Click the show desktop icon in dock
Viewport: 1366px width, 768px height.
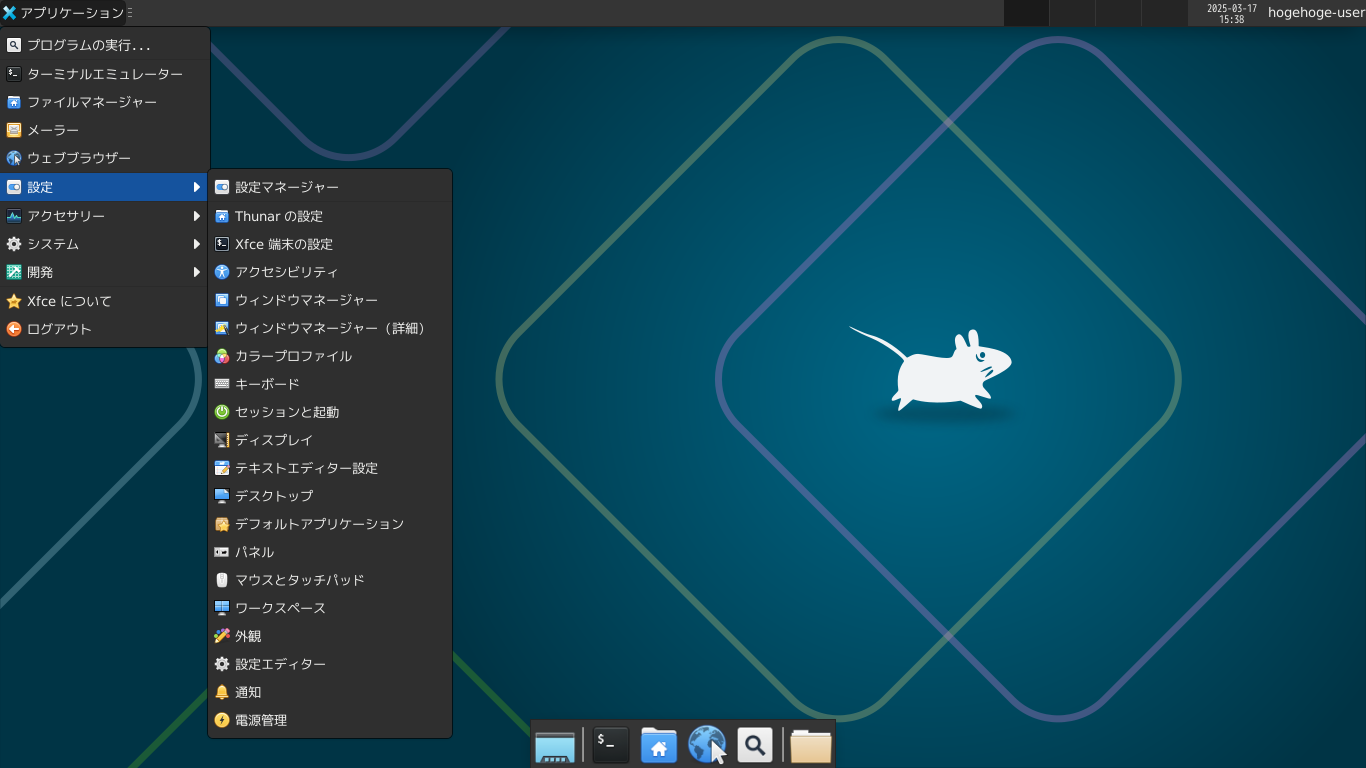coord(555,745)
